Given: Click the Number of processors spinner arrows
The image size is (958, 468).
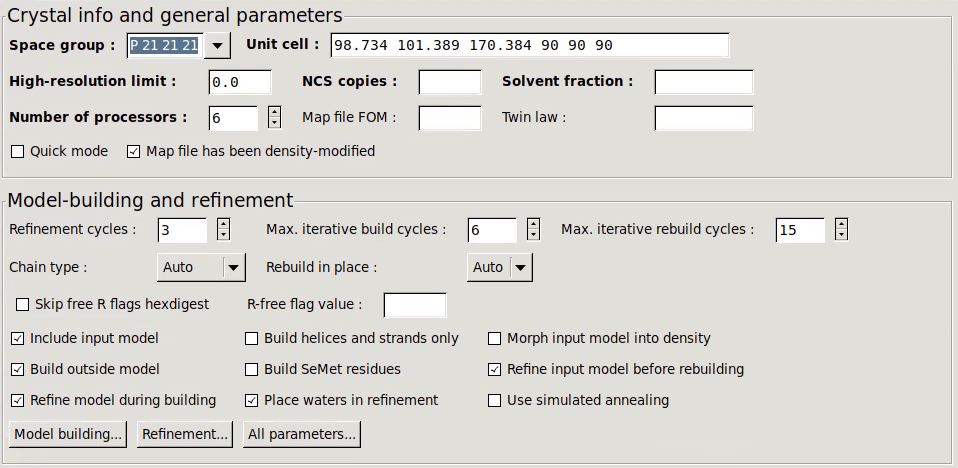Looking at the screenshot, I should pyautogui.click(x=275, y=117).
